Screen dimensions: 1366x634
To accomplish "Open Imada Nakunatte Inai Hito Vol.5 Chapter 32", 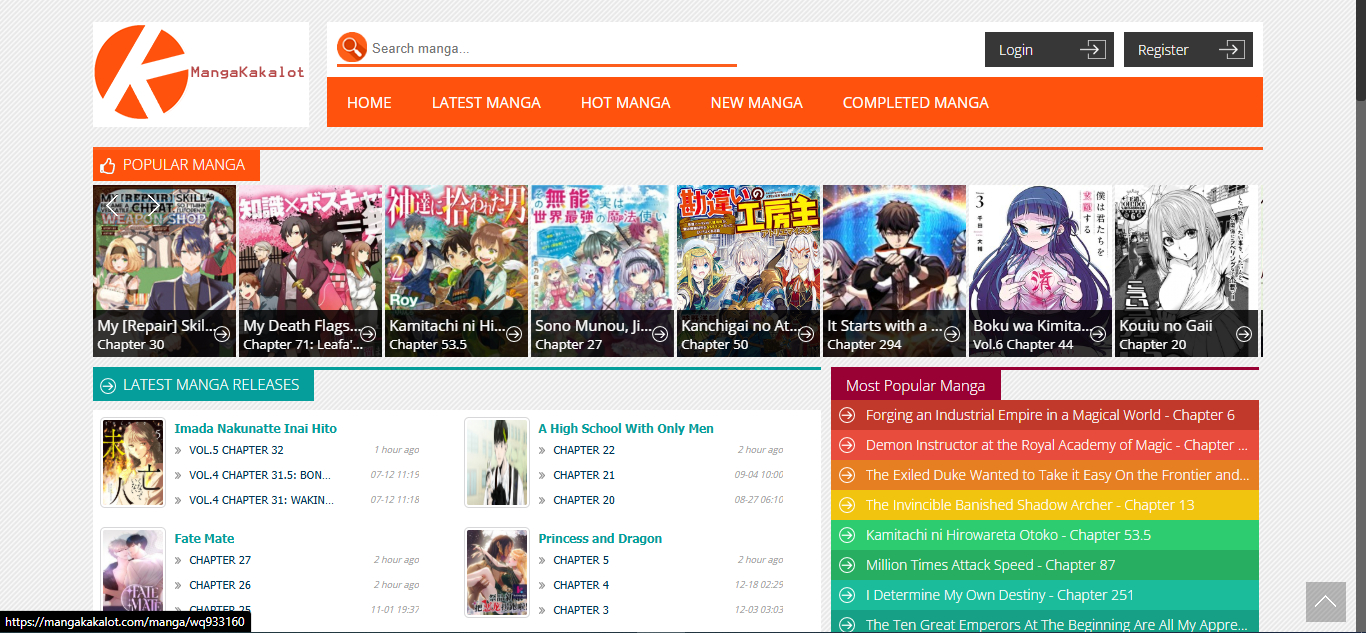I will (236, 450).
